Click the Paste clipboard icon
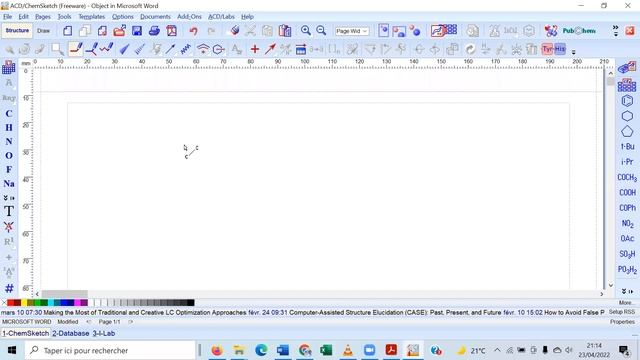640x360 pixels. (285, 31)
